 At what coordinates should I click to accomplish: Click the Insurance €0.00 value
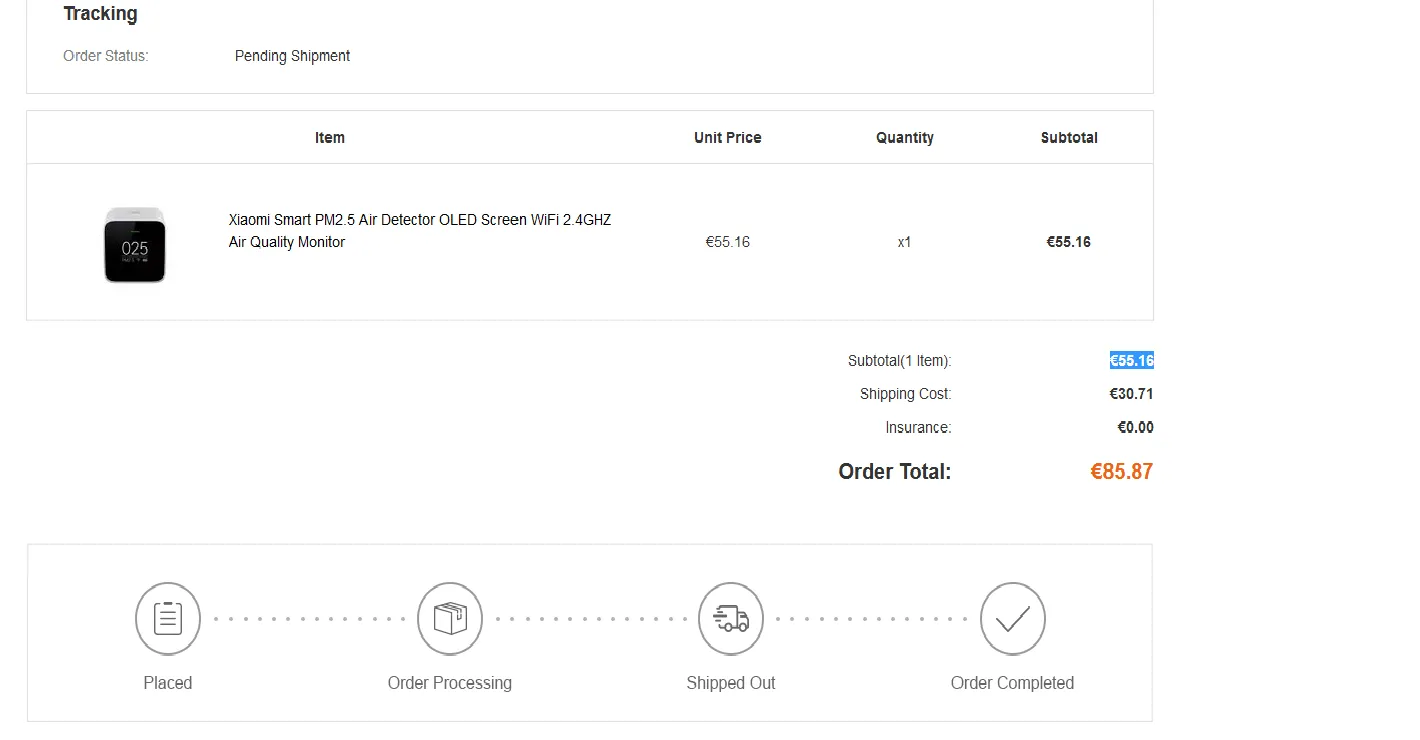[x=1135, y=428]
